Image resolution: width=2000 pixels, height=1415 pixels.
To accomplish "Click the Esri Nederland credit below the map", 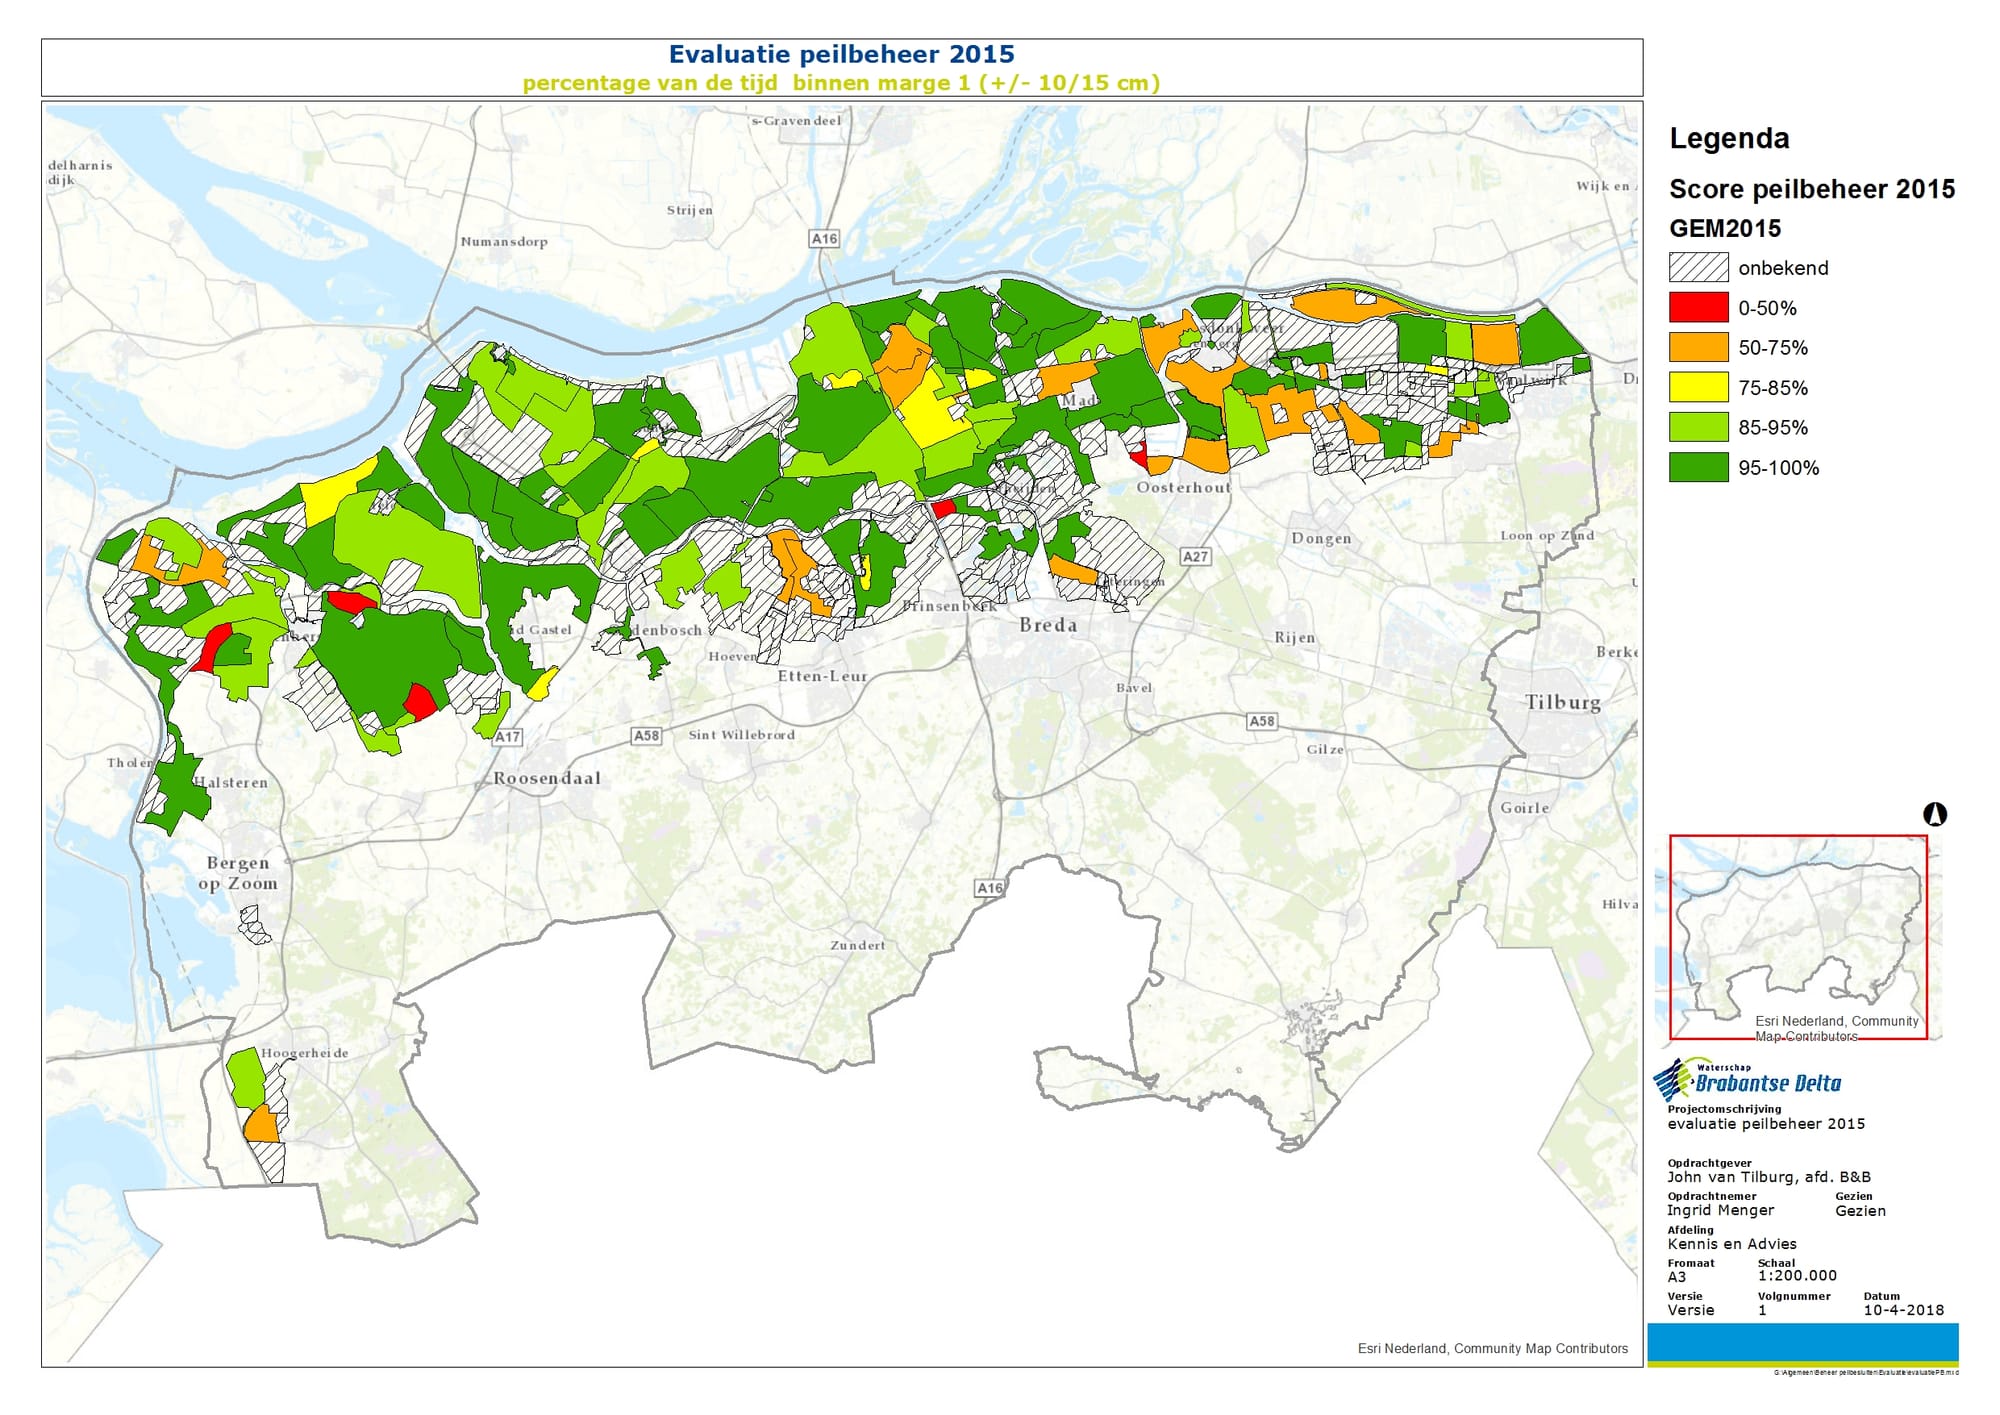I will tap(1493, 1349).
